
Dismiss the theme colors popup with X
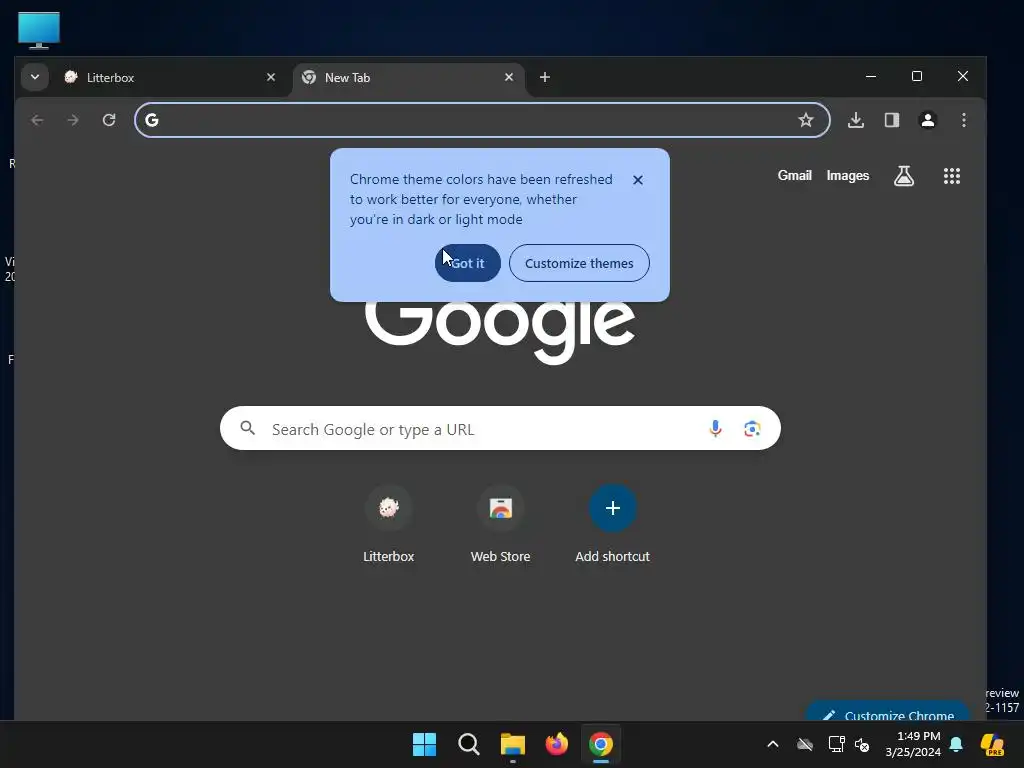[x=638, y=180]
